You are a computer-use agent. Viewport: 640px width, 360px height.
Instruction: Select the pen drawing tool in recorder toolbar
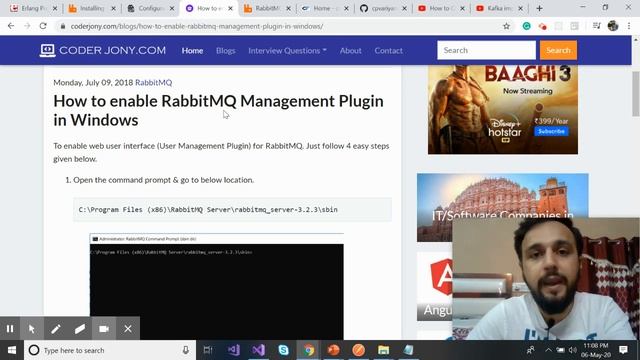pyautogui.click(x=56, y=329)
